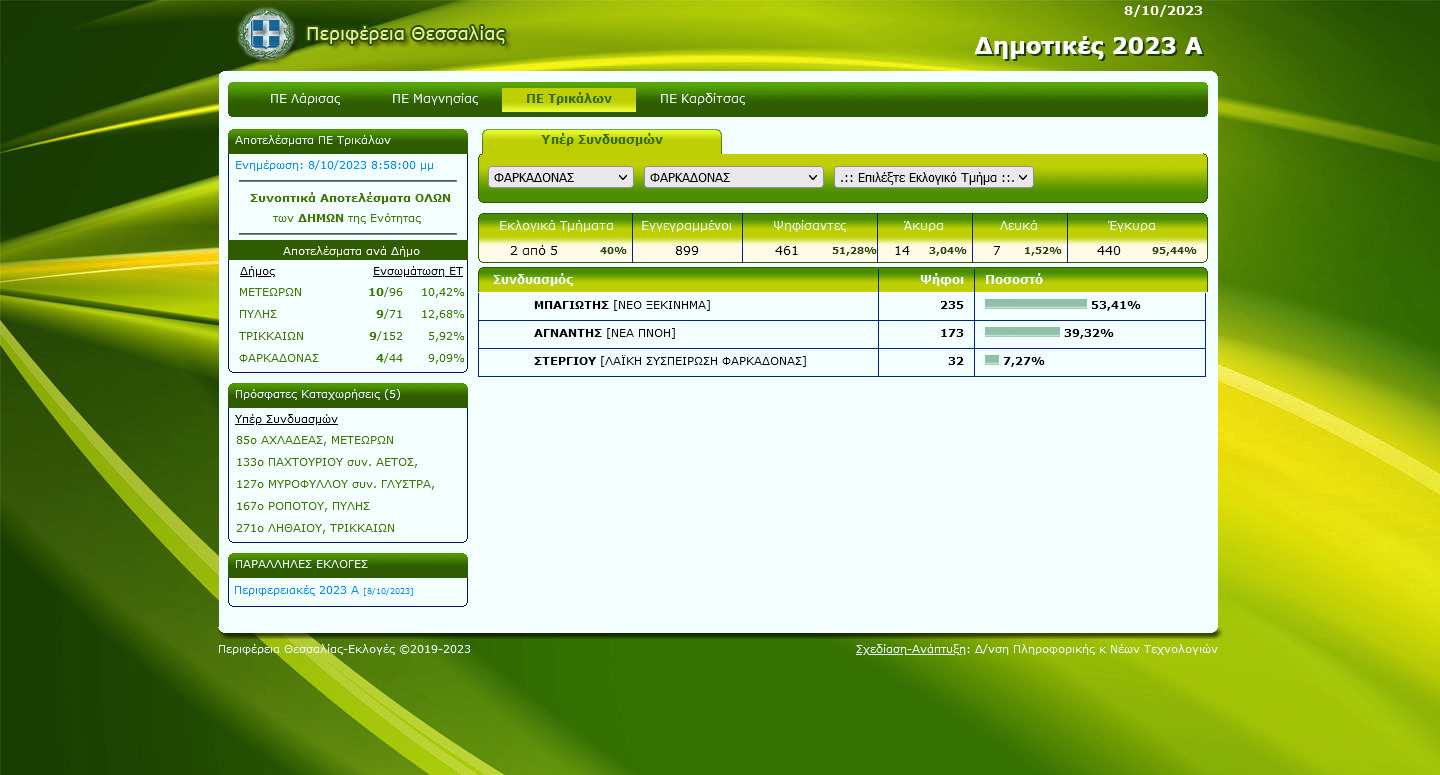Click the Περιφέρεια Θεσσαλίας header title
The height and width of the screenshot is (775, 1440).
406,34
